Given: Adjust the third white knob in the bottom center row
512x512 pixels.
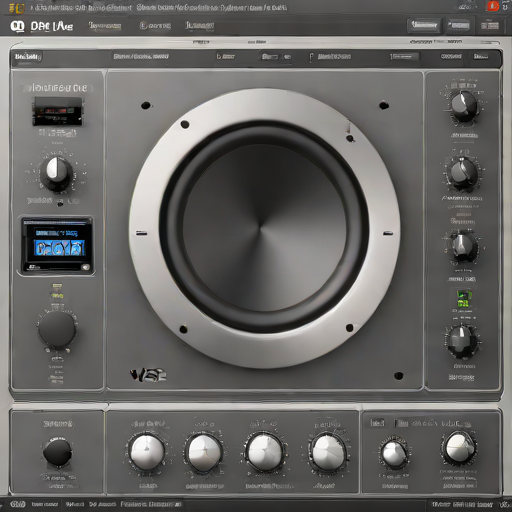Looking at the screenshot, I should pyautogui.click(x=265, y=453).
